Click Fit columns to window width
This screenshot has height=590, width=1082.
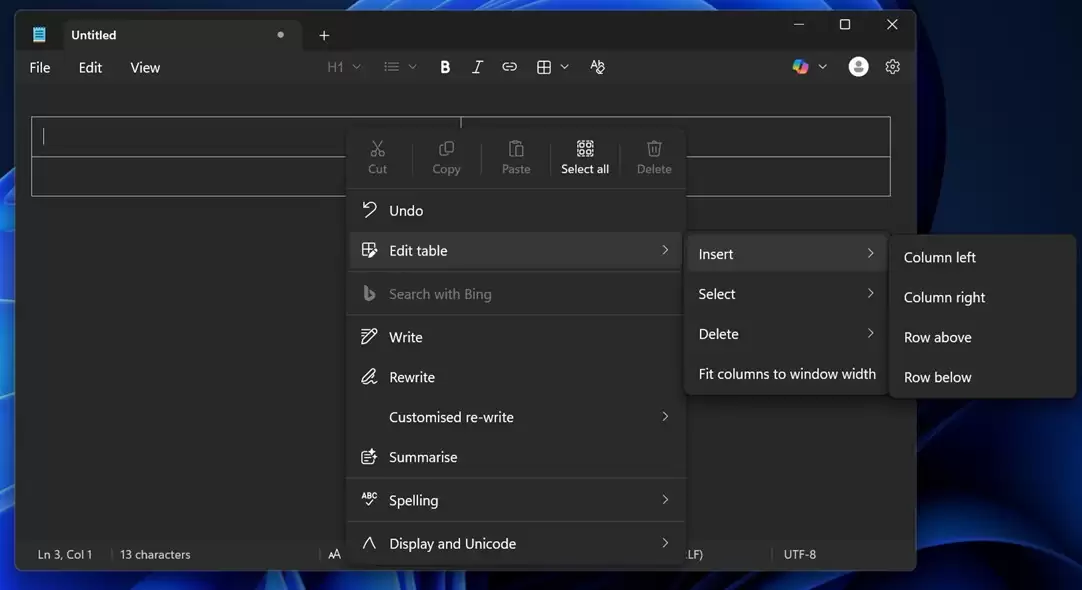tap(786, 373)
